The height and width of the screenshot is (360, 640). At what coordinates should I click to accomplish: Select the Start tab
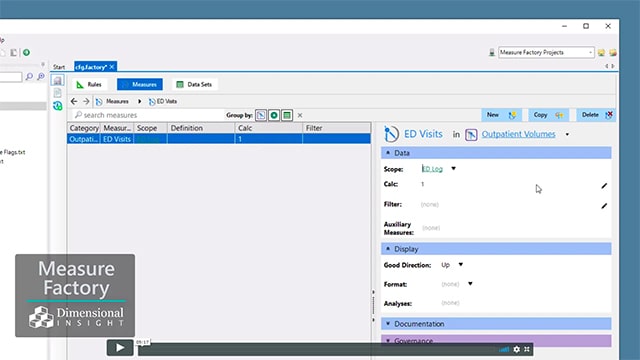coord(59,67)
